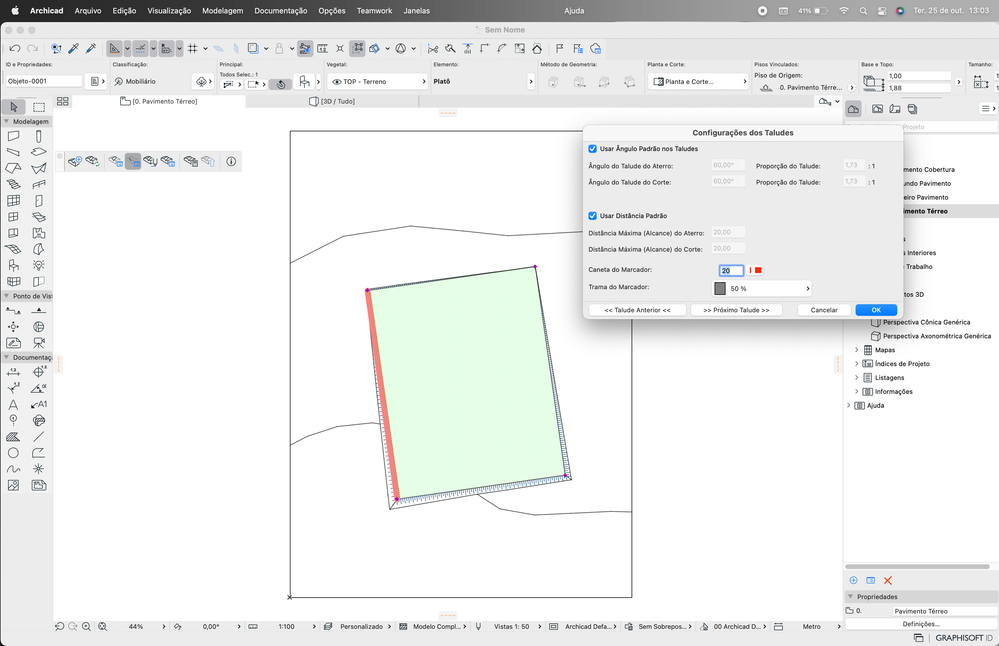This screenshot has width=999, height=646.
Task: Click the red marker pen color swatch
Action: click(x=758, y=271)
